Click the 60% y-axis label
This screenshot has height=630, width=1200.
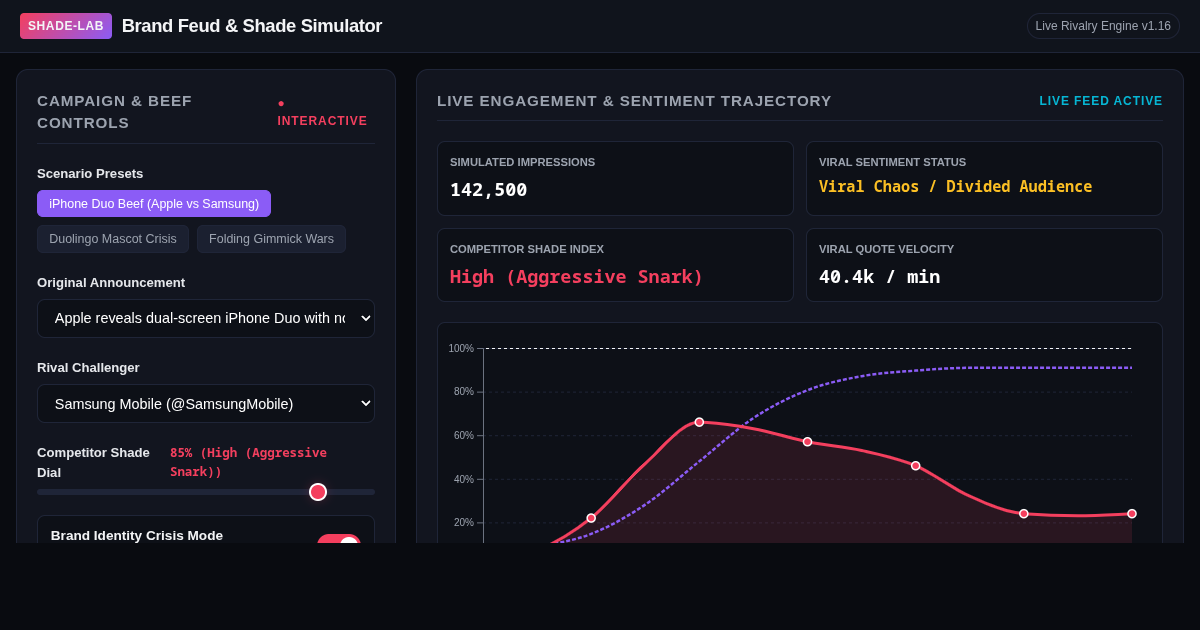click(x=464, y=436)
